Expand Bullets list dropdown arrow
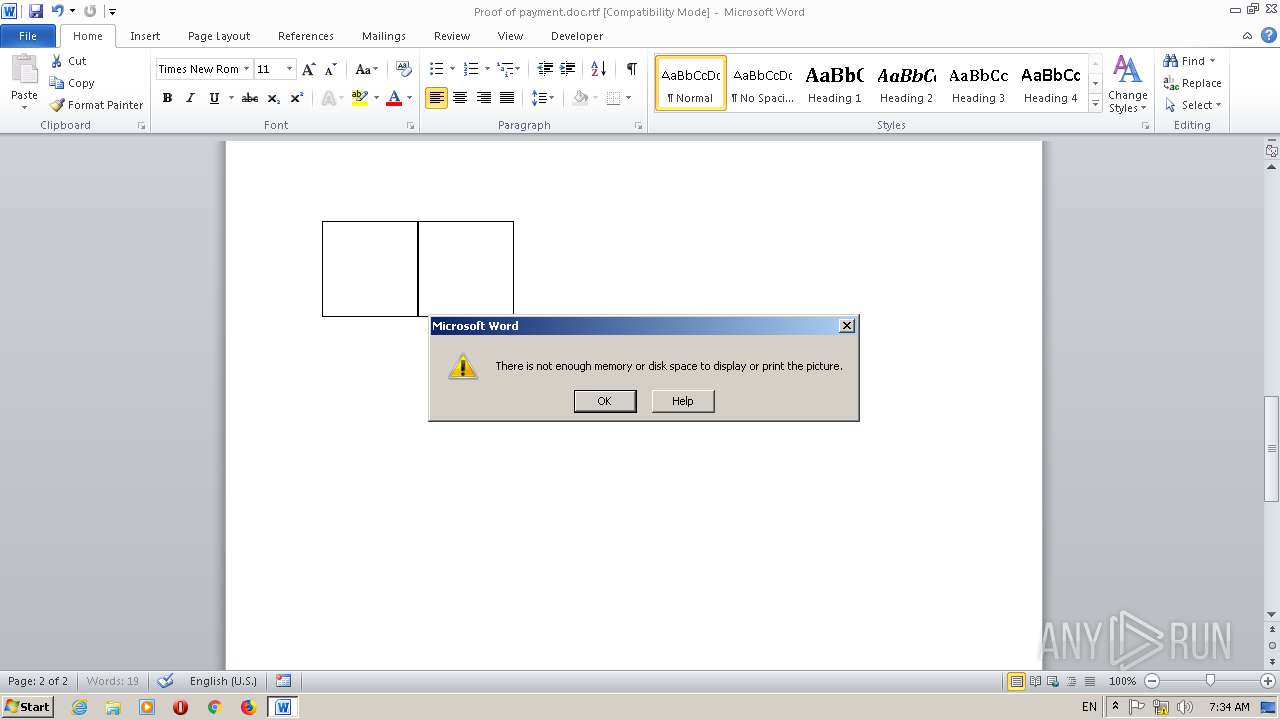This screenshot has width=1280, height=720. point(452,69)
